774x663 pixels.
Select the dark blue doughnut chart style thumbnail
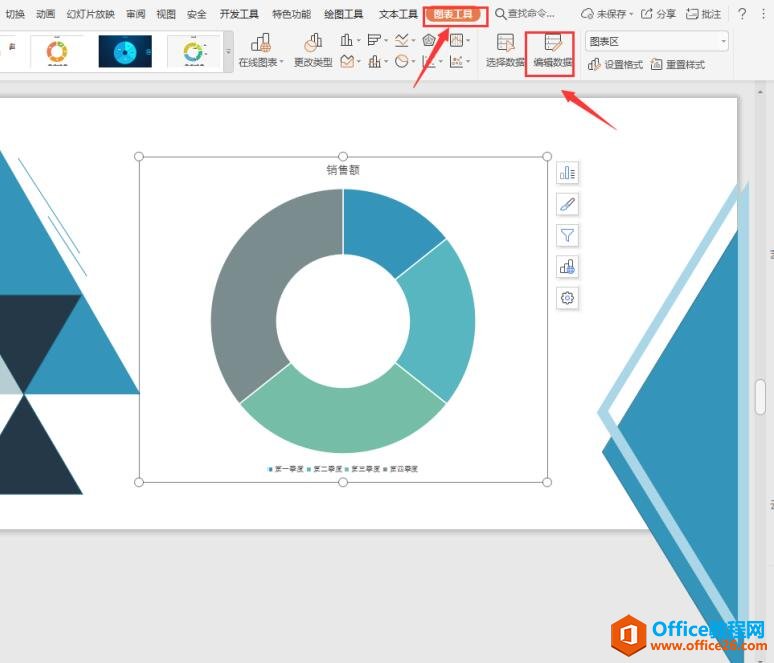click(125, 51)
